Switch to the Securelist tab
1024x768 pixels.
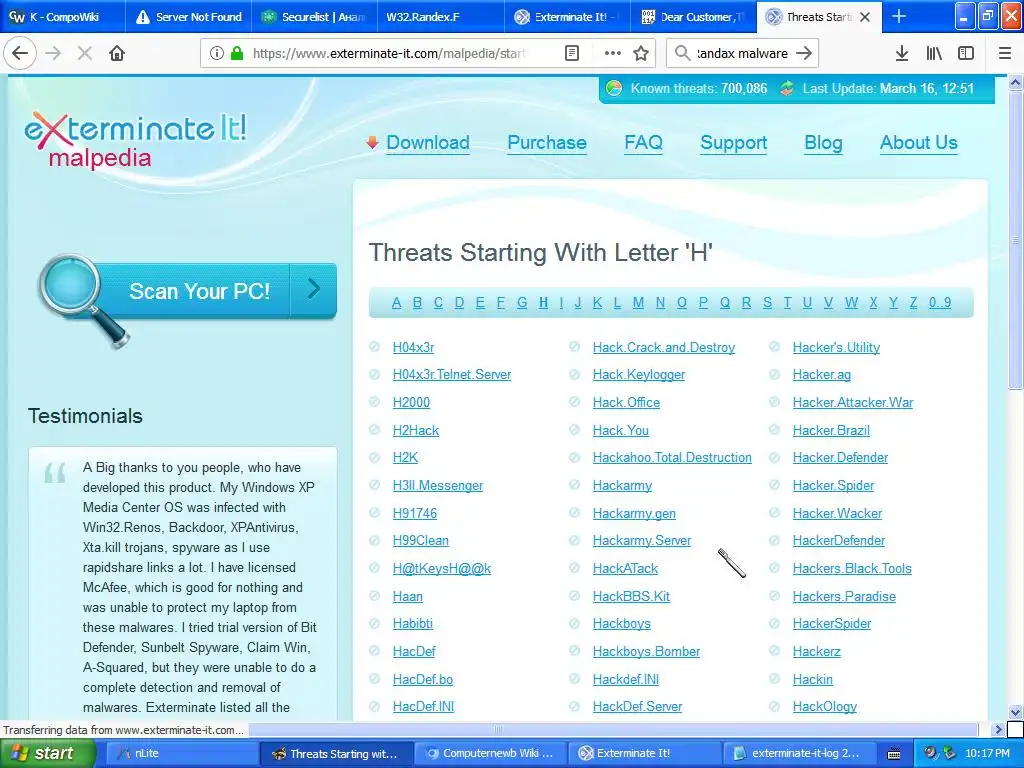[x=315, y=17]
